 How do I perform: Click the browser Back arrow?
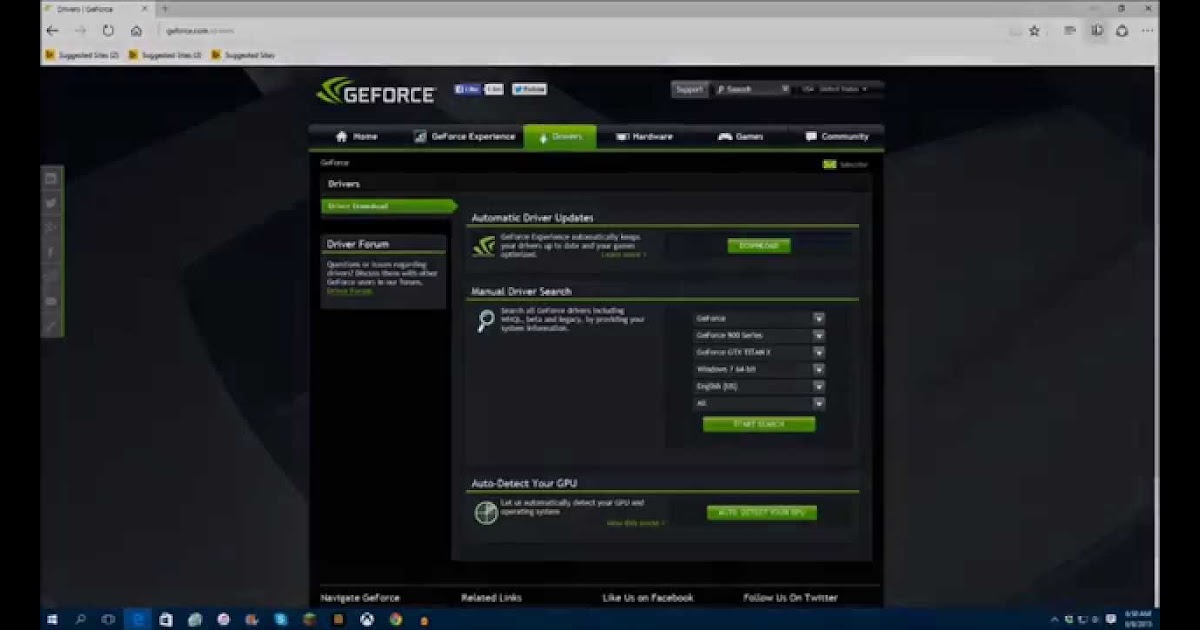pos(53,31)
